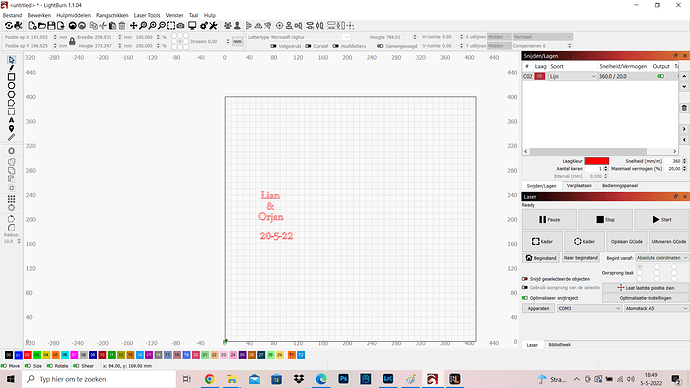Click the Radial Array tool icon
Viewport: 690px width, 388px height.
11,208
